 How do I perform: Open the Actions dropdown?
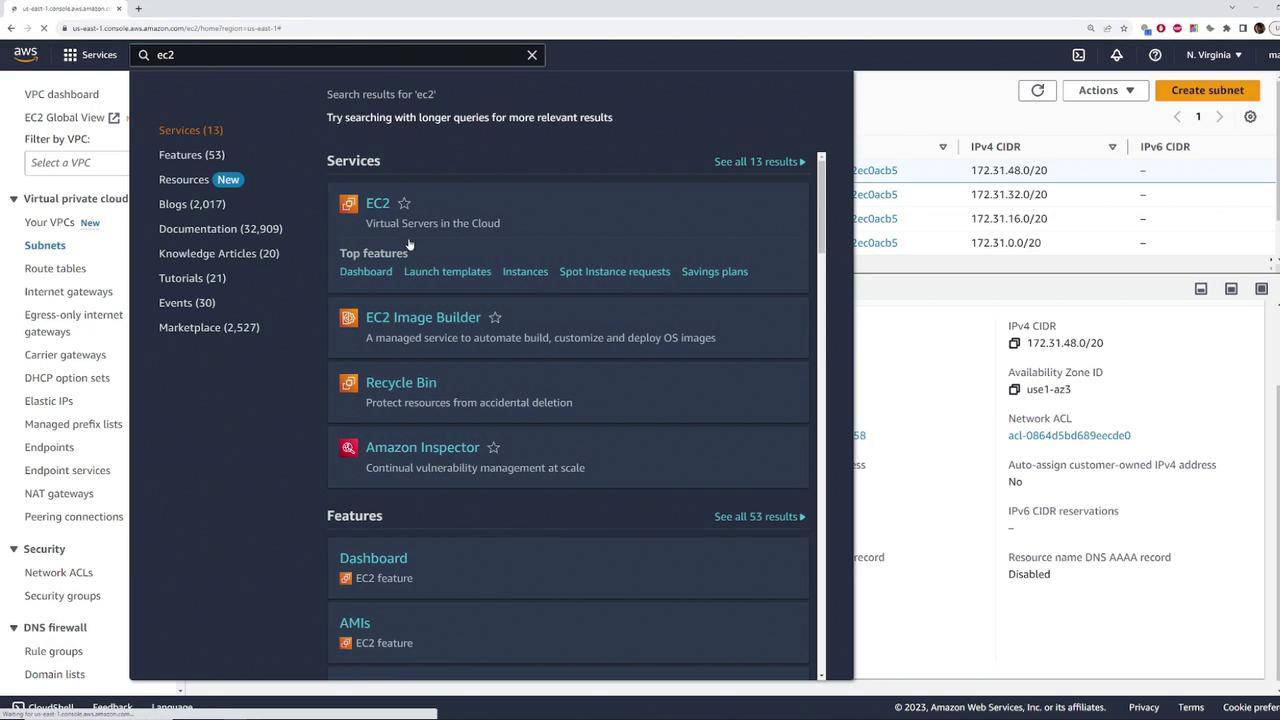pos(1106,90)
